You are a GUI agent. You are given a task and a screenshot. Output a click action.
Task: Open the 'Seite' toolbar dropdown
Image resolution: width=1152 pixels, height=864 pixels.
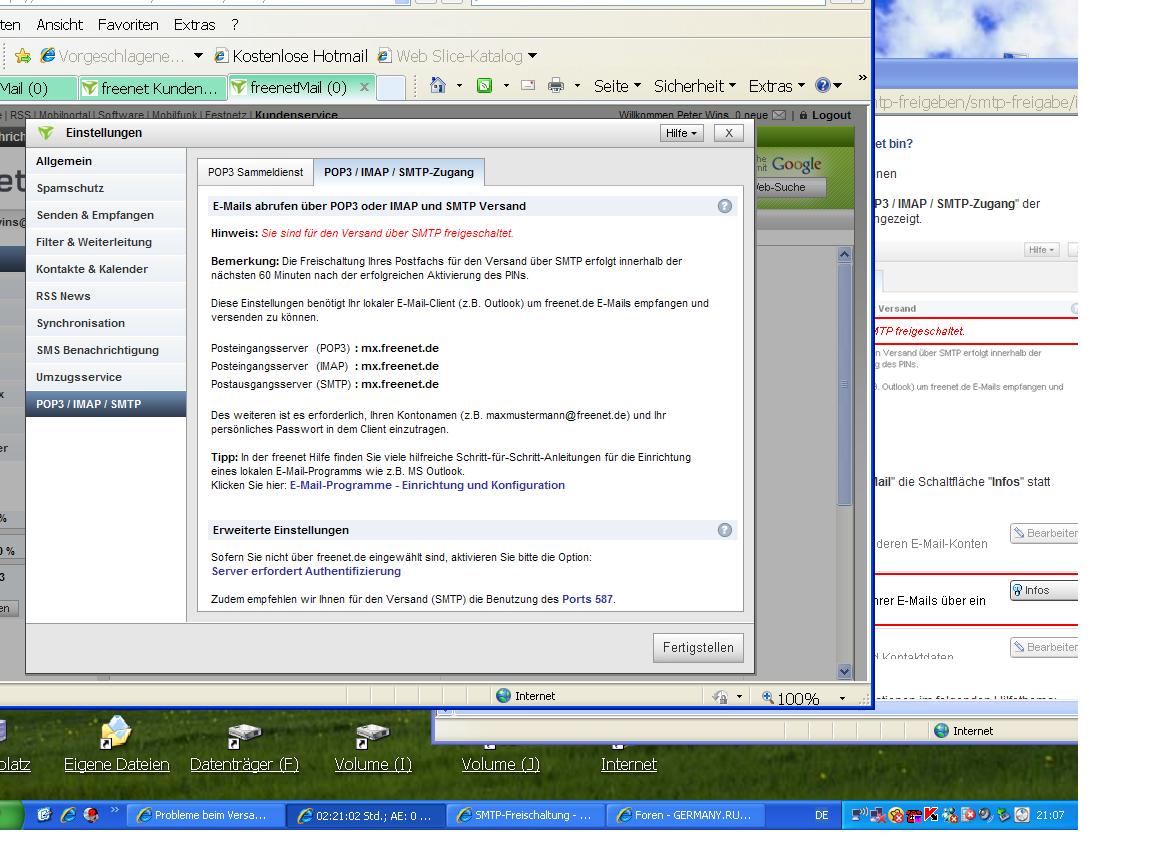tap(617, 86)
